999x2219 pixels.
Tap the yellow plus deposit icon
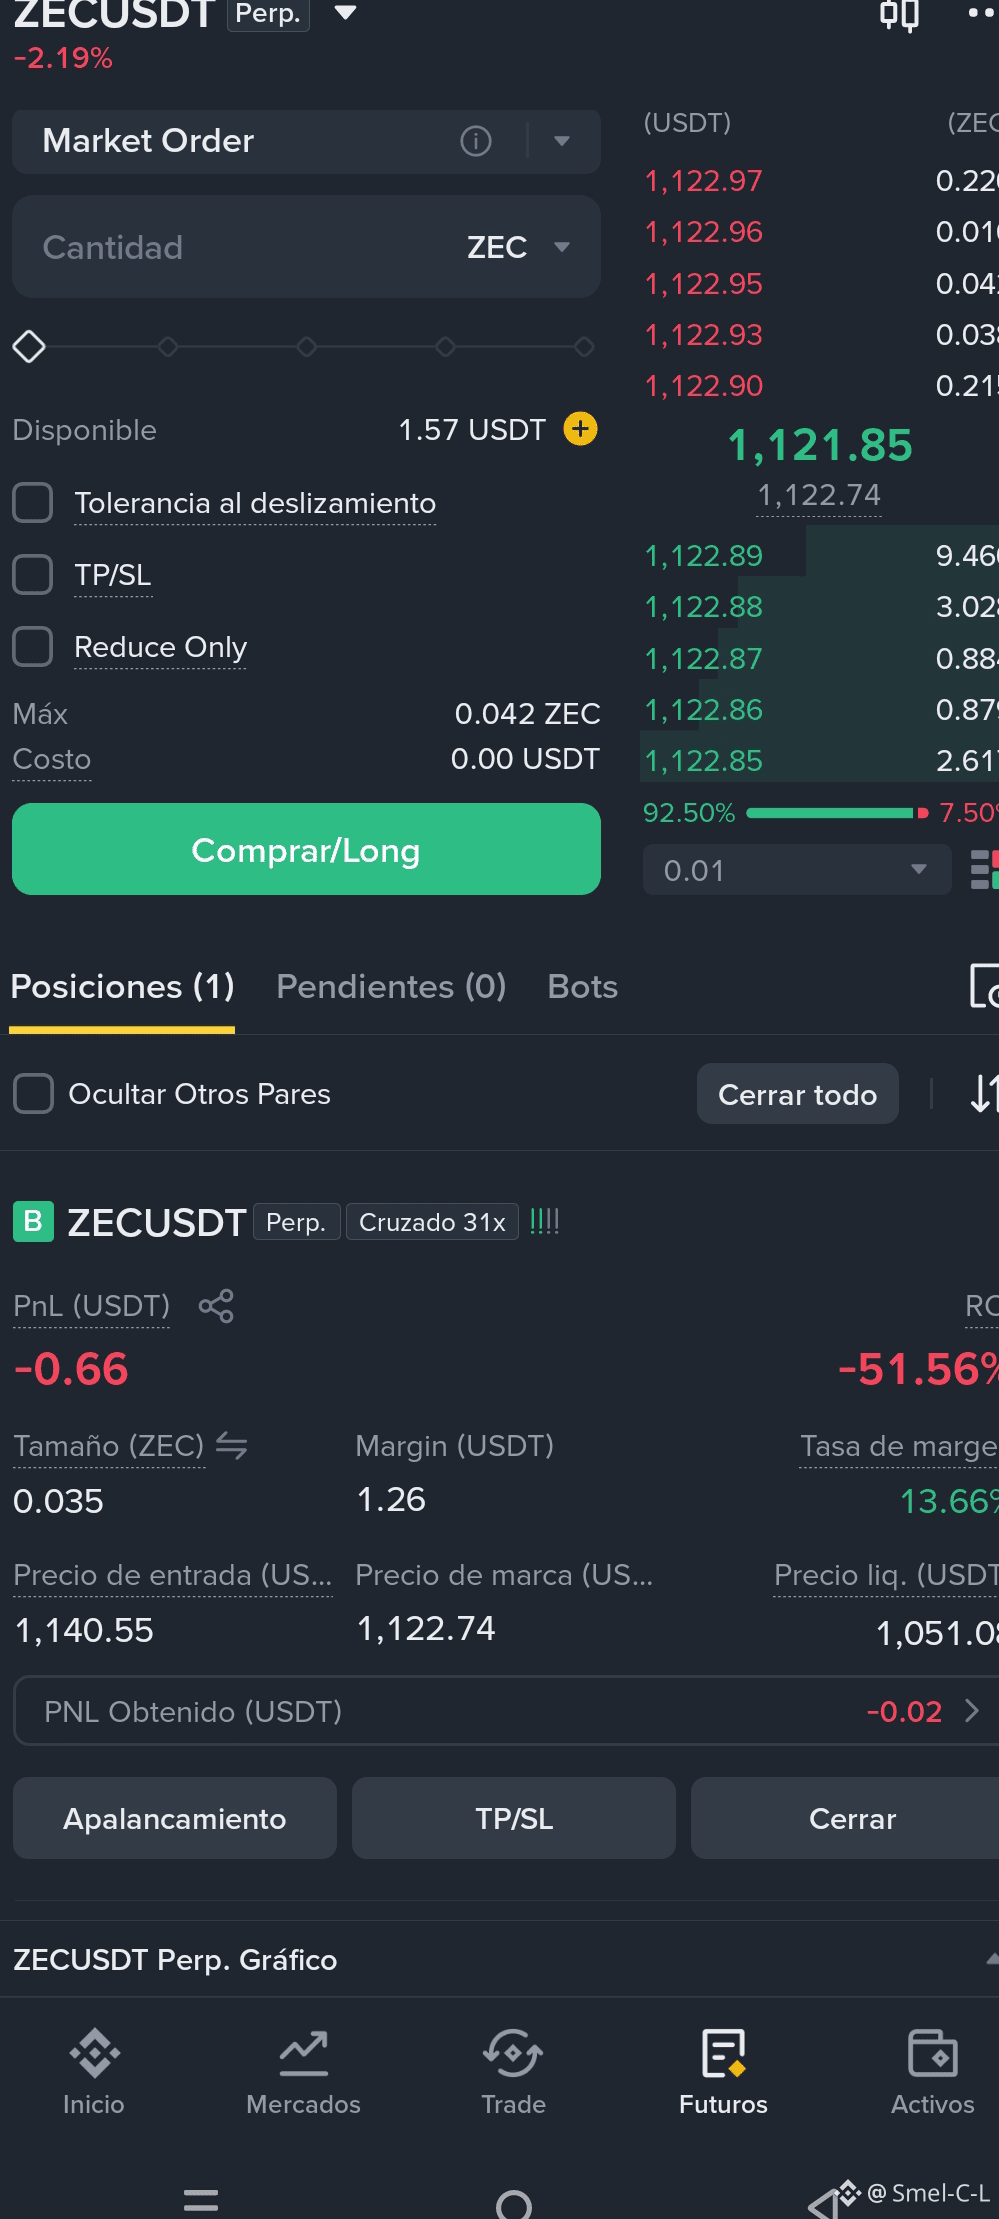581,429
